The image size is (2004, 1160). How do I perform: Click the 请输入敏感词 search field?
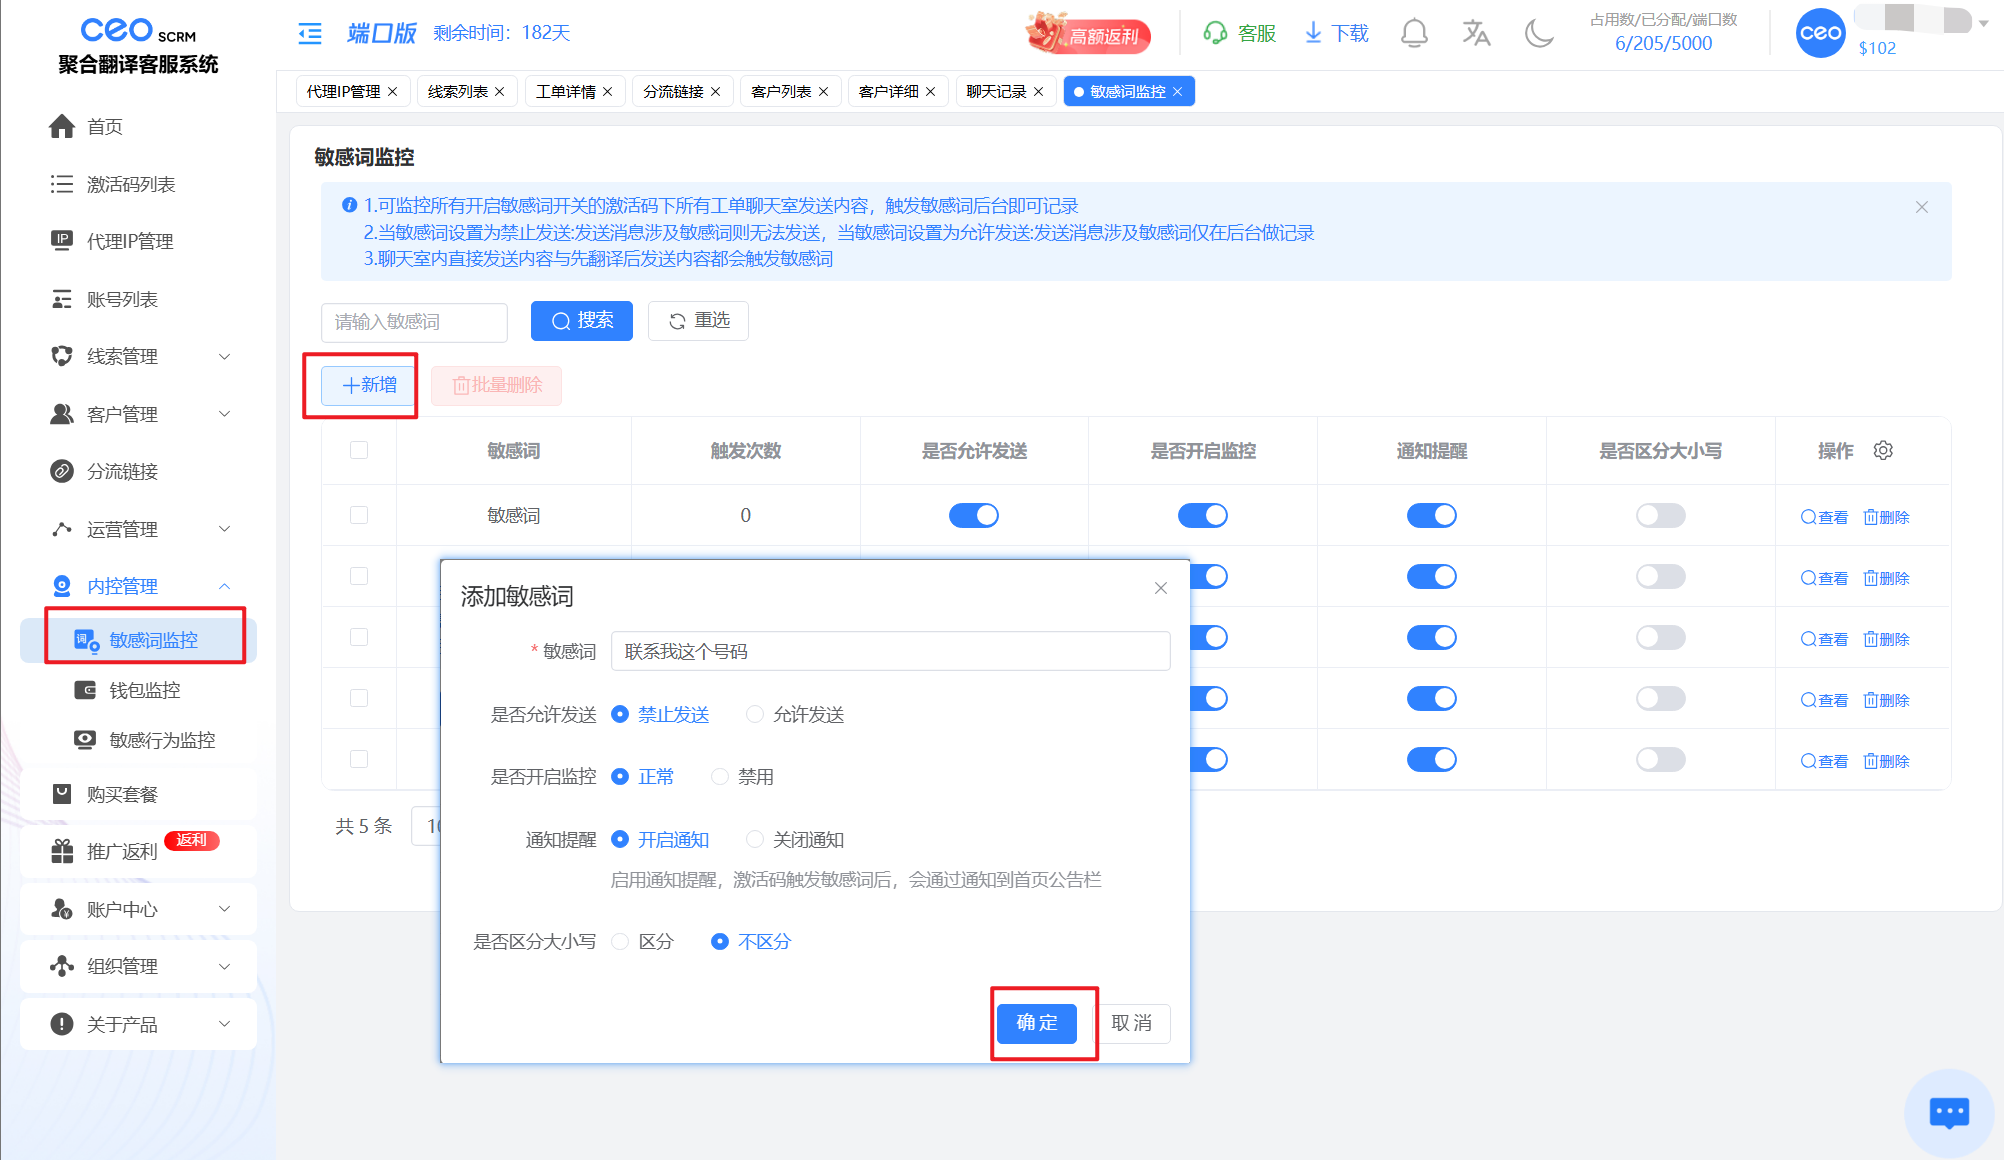(414, 322)
